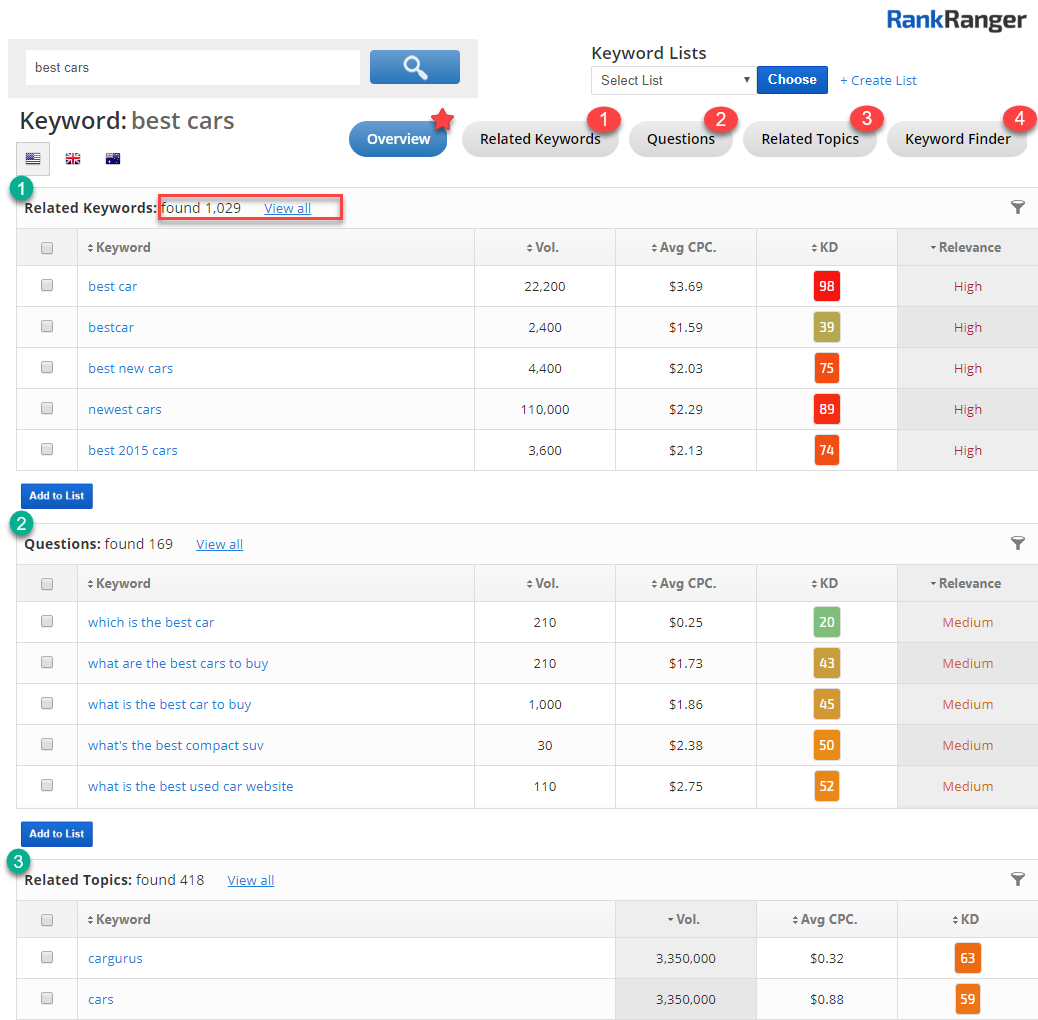The image size is (1038, 1020).
Task: Tick the 'which is the best car' checkbox
Action: click(47, 621)
